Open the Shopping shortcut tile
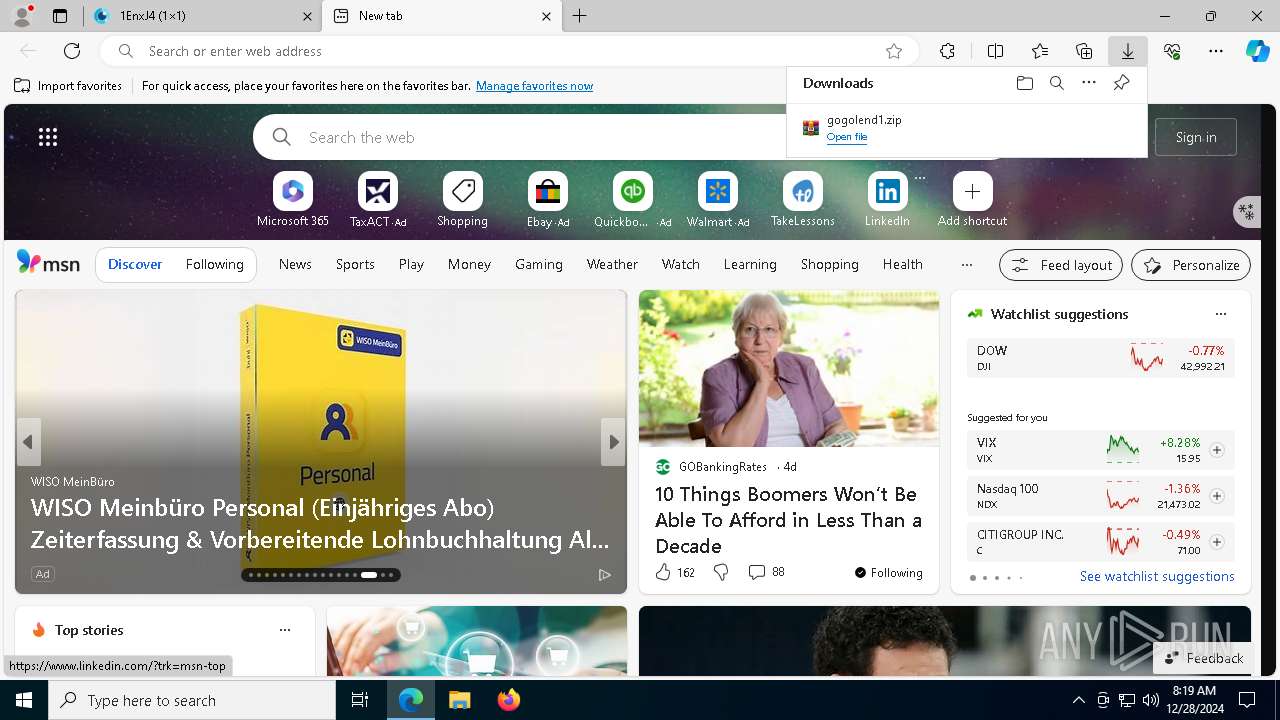Screen dimensions: 1280x720 (x=463, y=200)
